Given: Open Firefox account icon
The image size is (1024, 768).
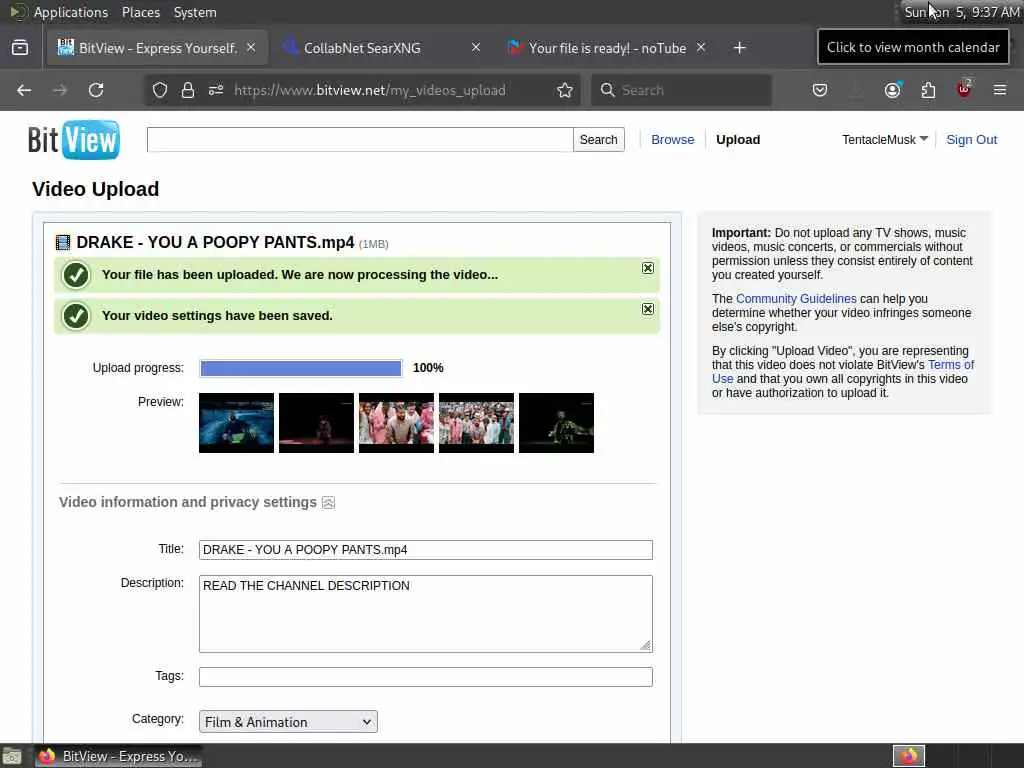Looking at the screenshot, I should 892,90.
